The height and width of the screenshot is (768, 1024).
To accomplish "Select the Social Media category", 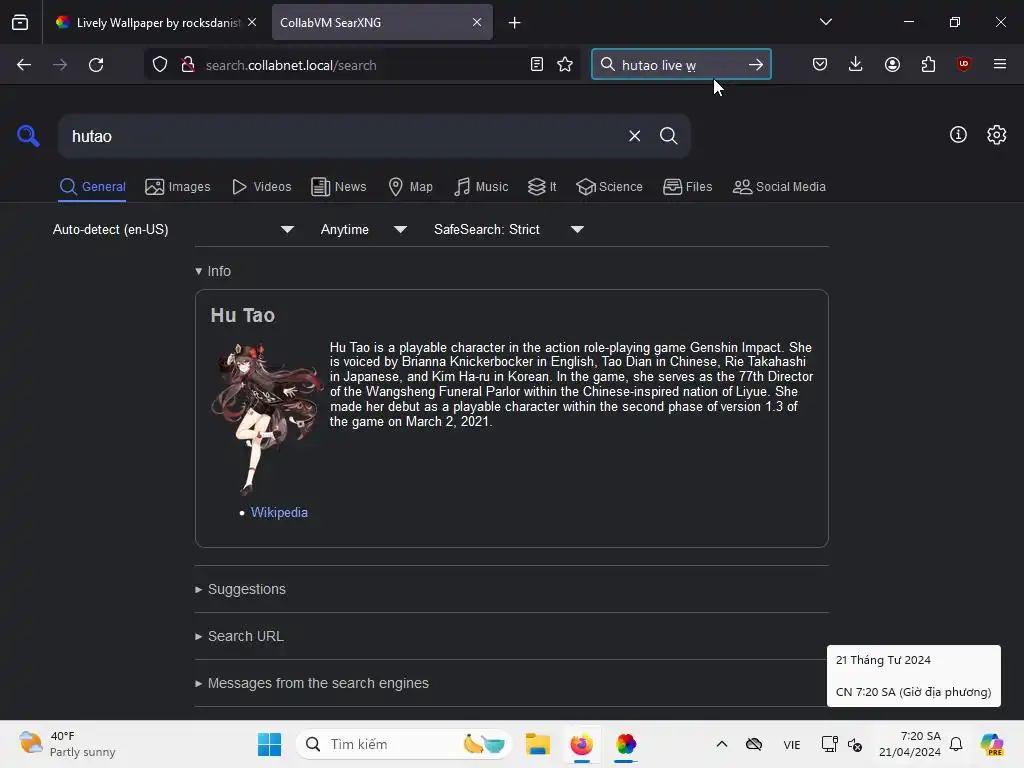I will (x=779, y=187).
